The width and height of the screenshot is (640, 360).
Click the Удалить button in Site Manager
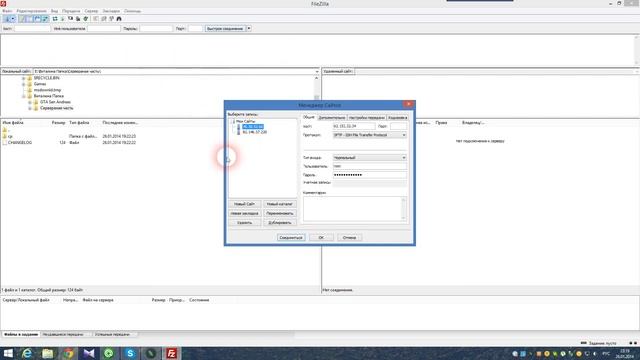coord(244,223)
